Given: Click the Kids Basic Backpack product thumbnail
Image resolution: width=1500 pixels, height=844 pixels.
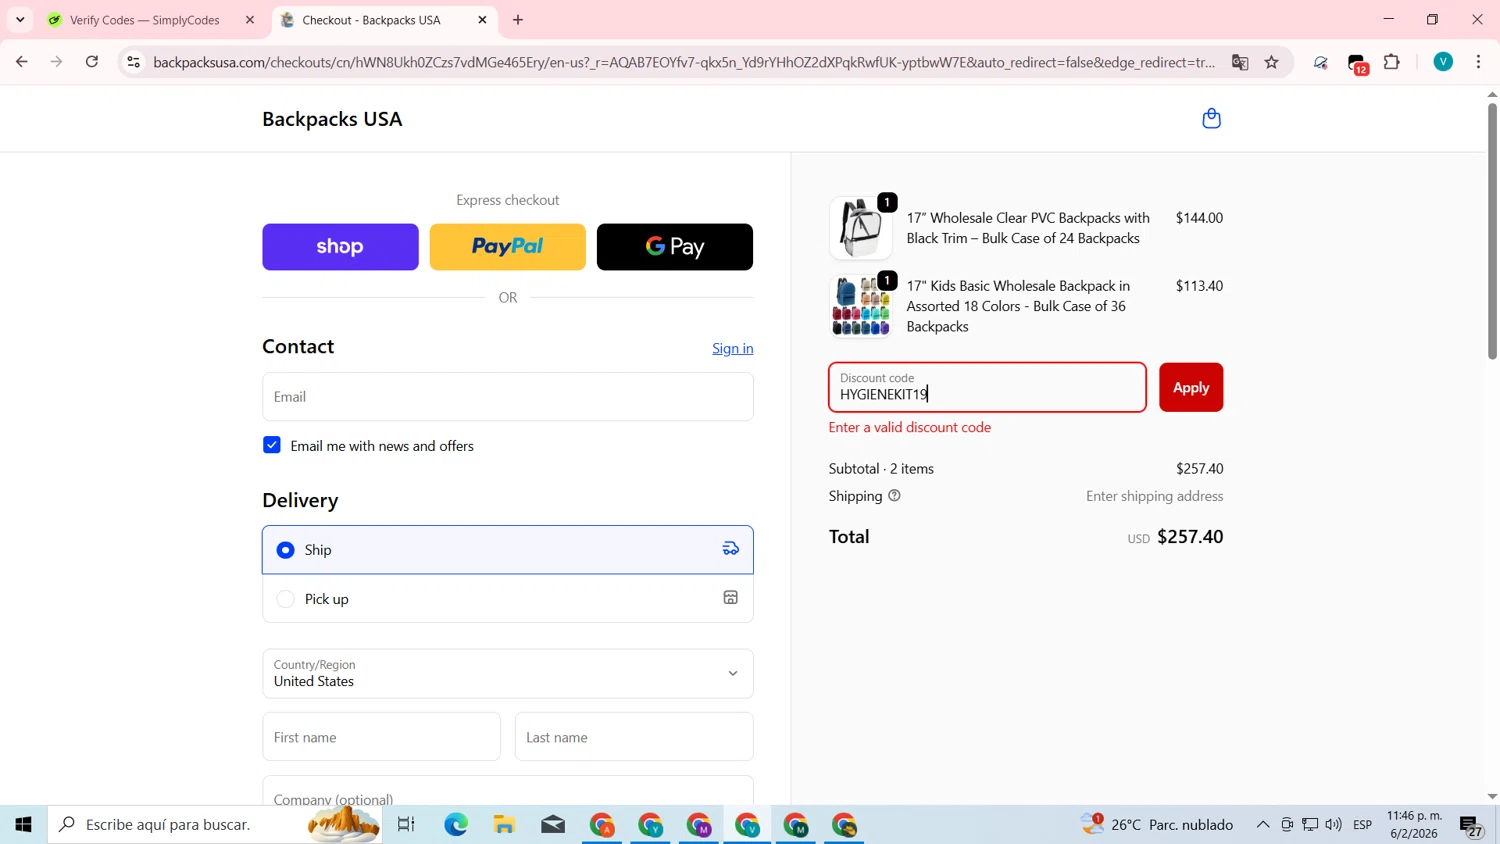Looking at the screenshot, I should pyautogui.click(x=861, y=306).
